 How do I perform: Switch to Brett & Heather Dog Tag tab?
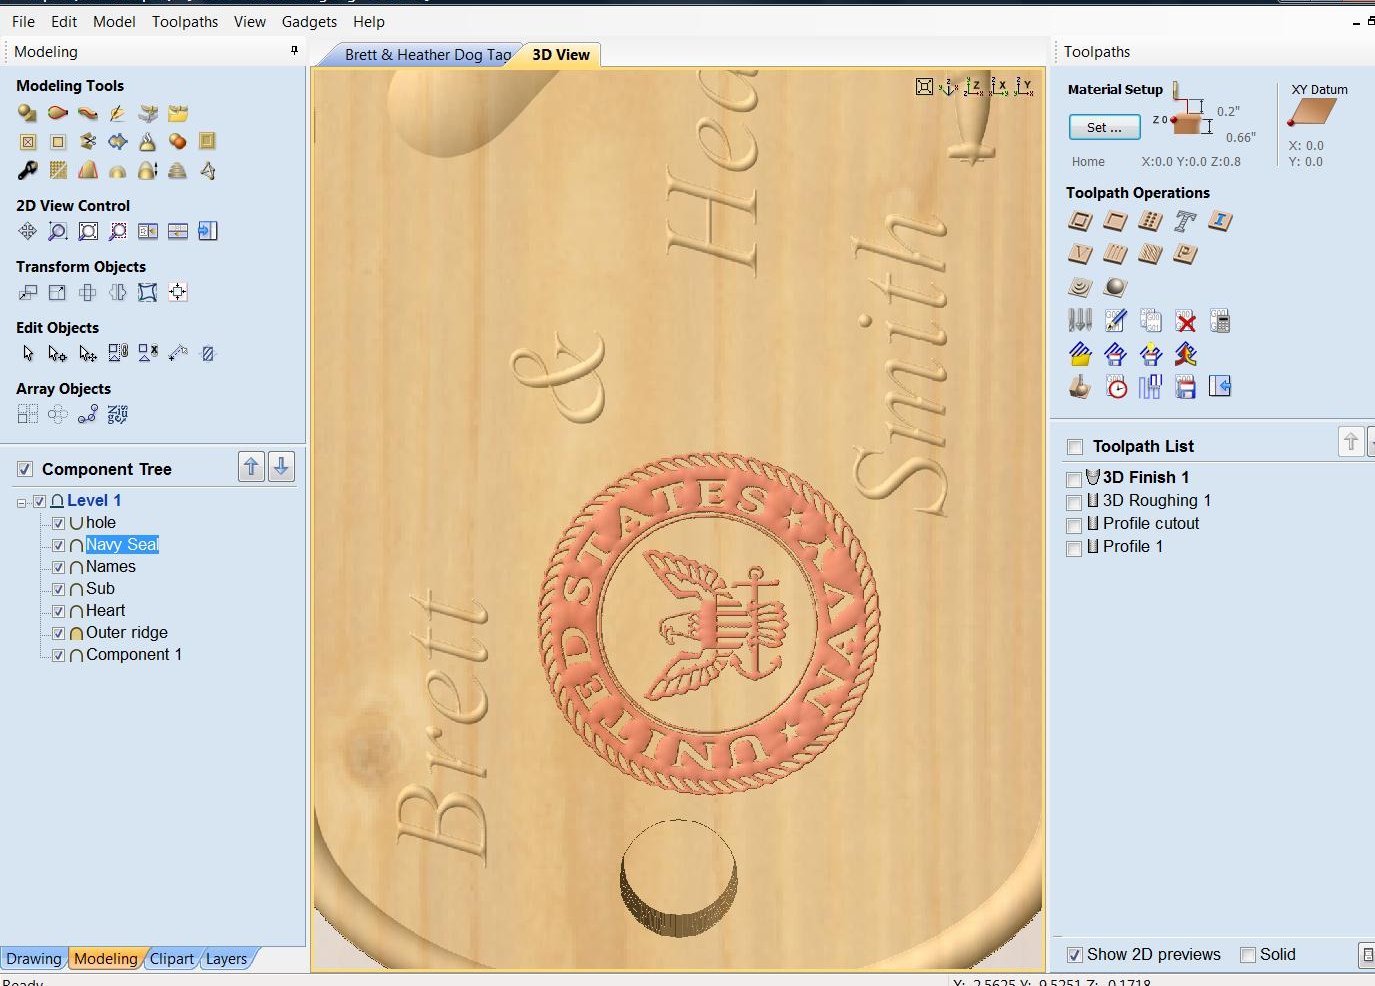[427, 55]
